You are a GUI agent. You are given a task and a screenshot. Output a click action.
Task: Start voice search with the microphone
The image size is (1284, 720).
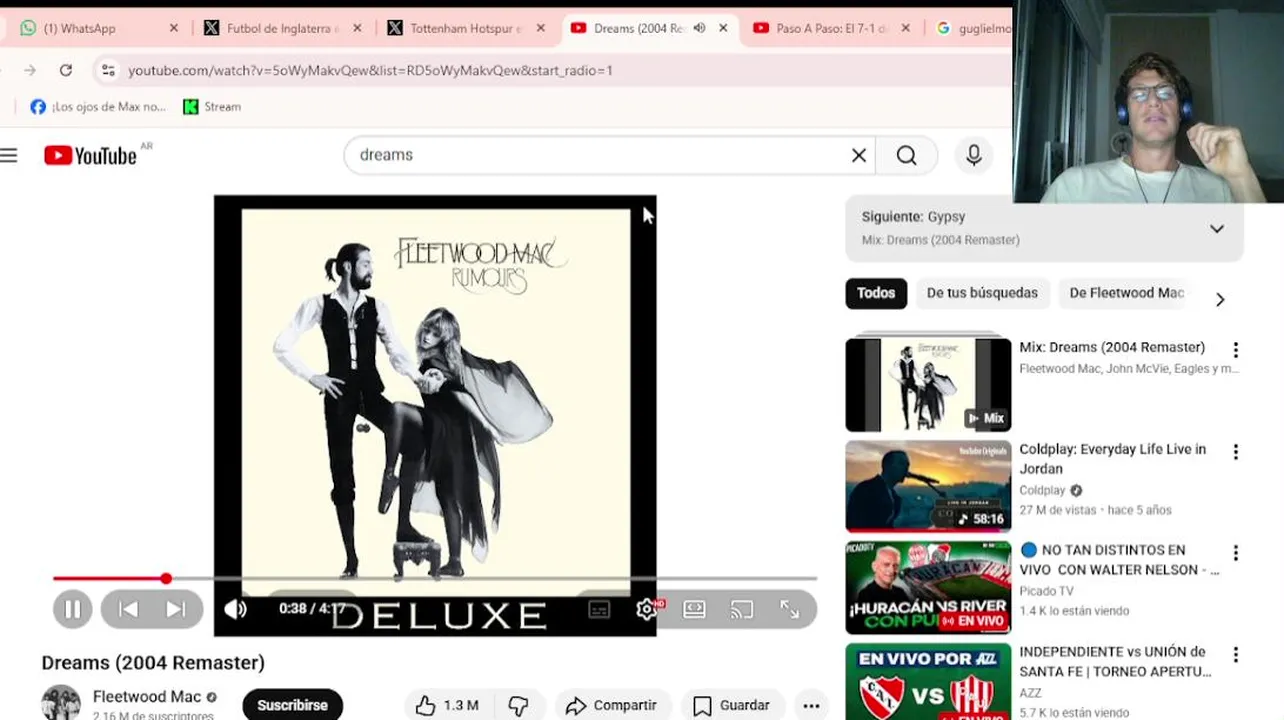974,155
